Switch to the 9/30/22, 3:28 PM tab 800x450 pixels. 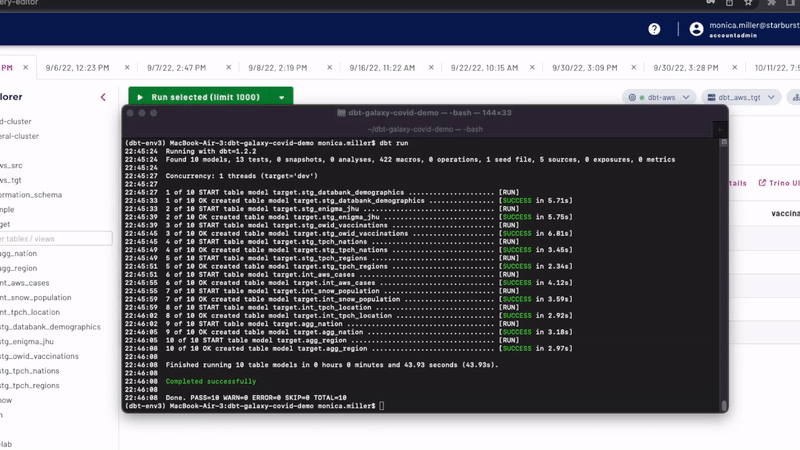(x=686, y=68)
